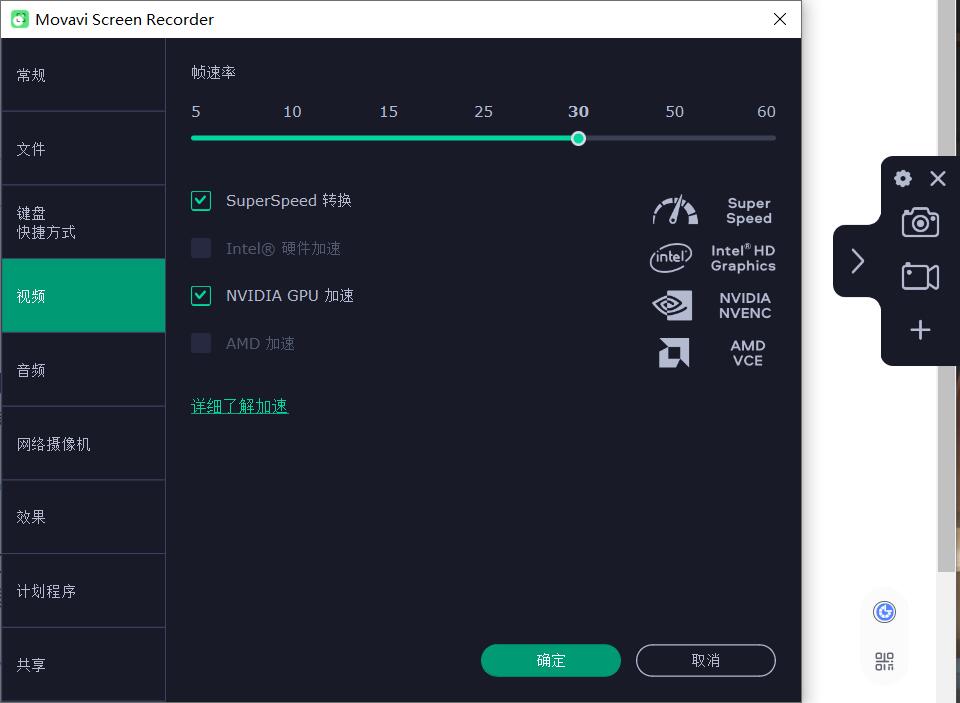
Task: Click the Intel HD Graphics label
Action: tap(743, 258)
